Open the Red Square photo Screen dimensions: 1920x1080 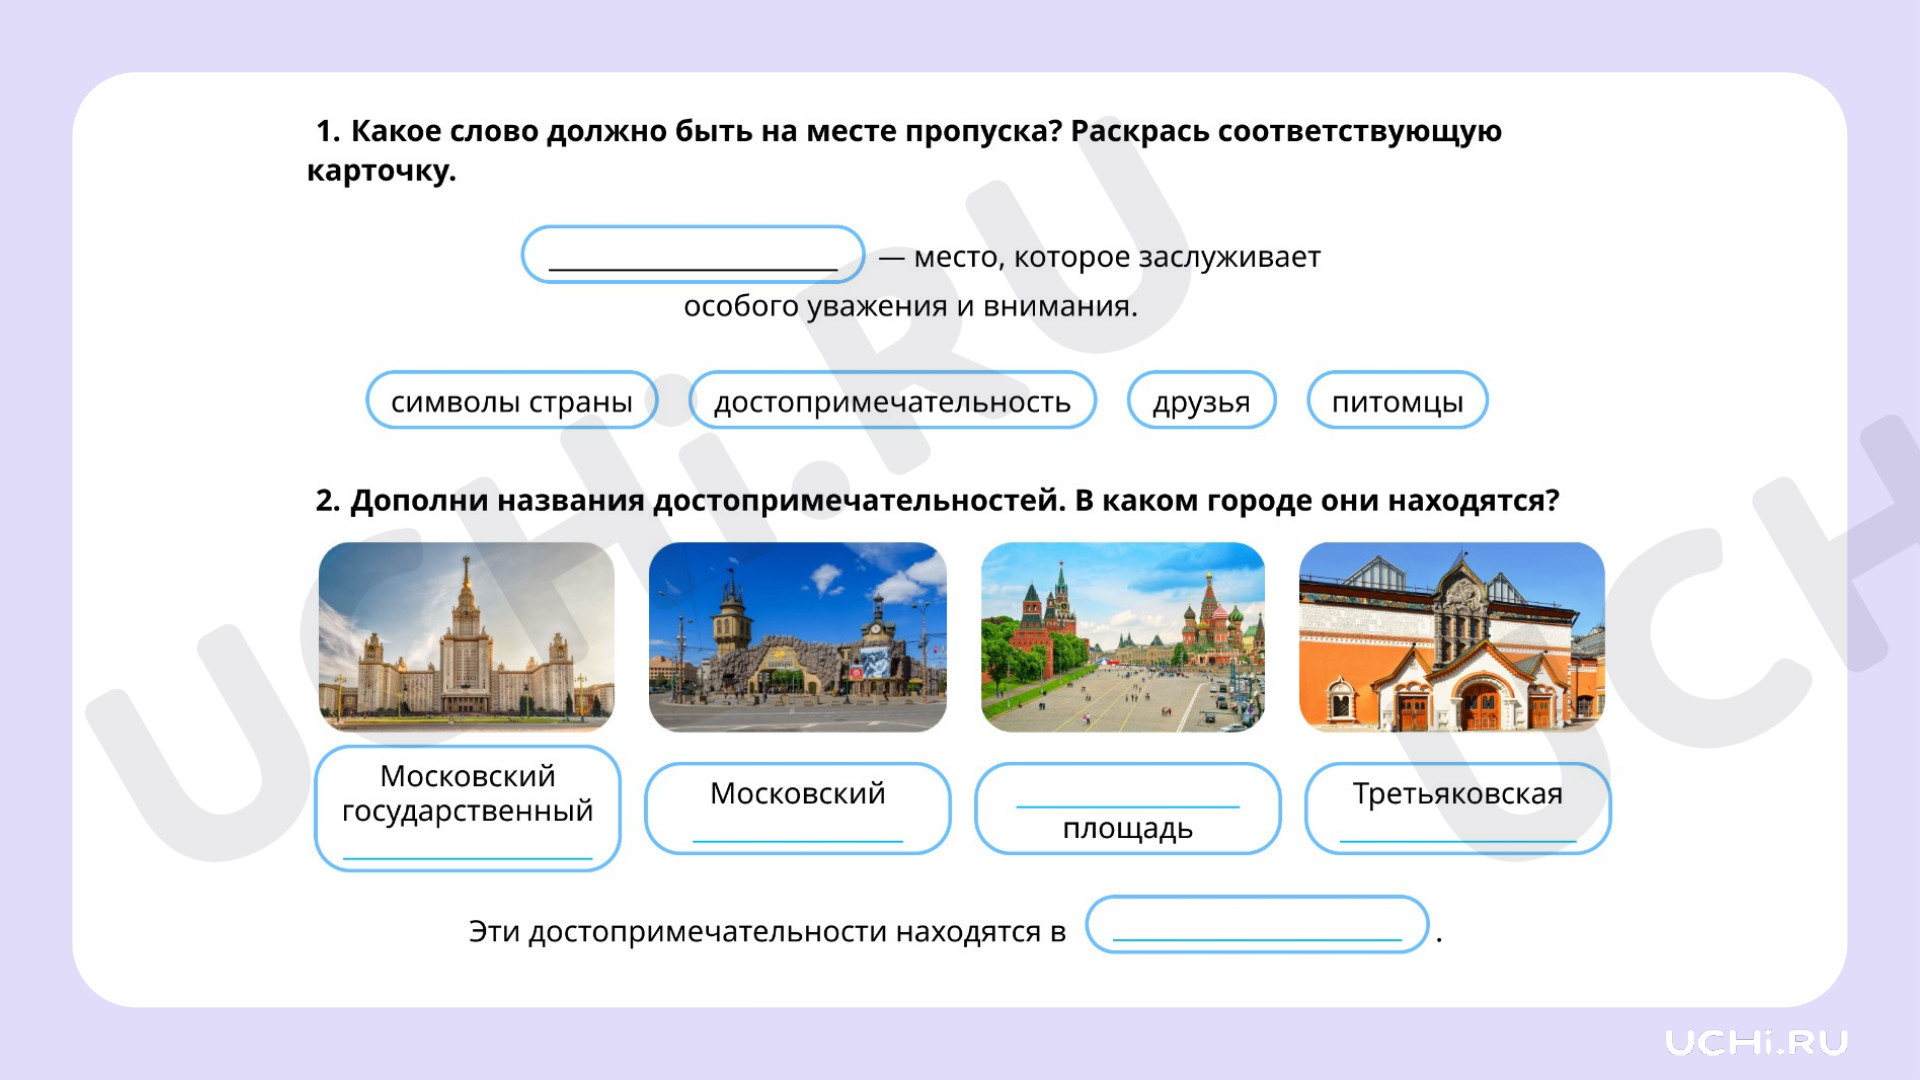[x=1123, y=637]
